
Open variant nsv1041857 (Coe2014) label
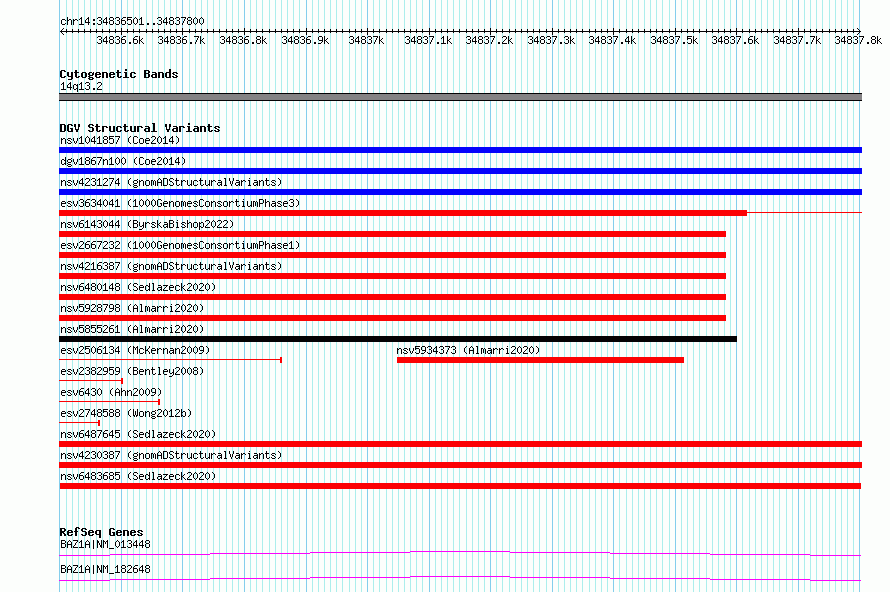(x=120, y=140)
